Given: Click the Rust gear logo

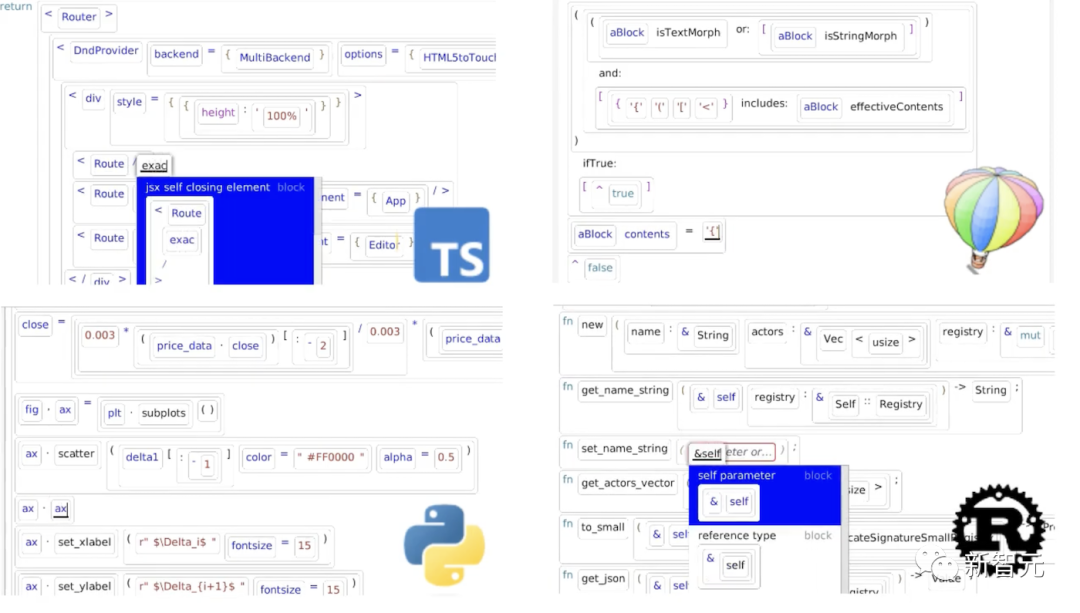Looking at the screenshot, I should (998, 527).
